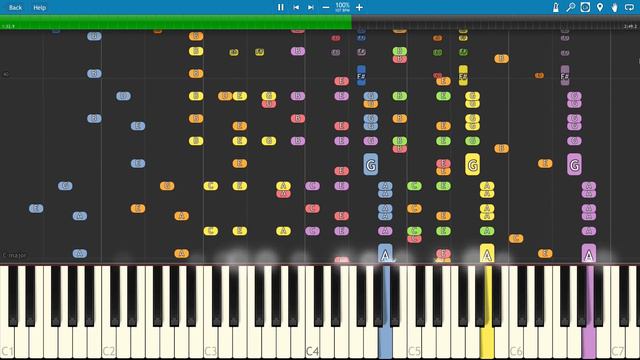Open the zoom magnifier tool
The height and width of the screenshot is (360, 640).
pos(571,7)
